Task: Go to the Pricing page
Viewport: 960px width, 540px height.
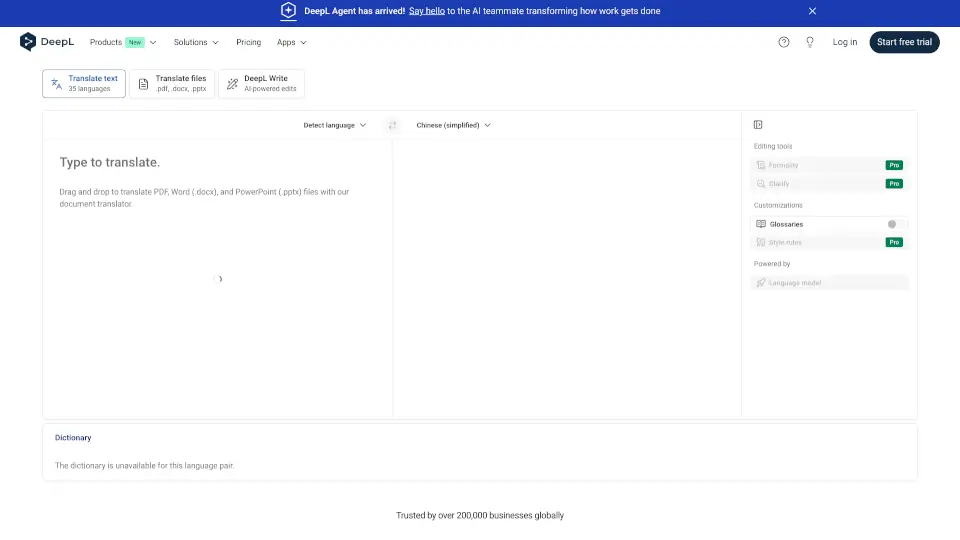Action: [249, 42]
